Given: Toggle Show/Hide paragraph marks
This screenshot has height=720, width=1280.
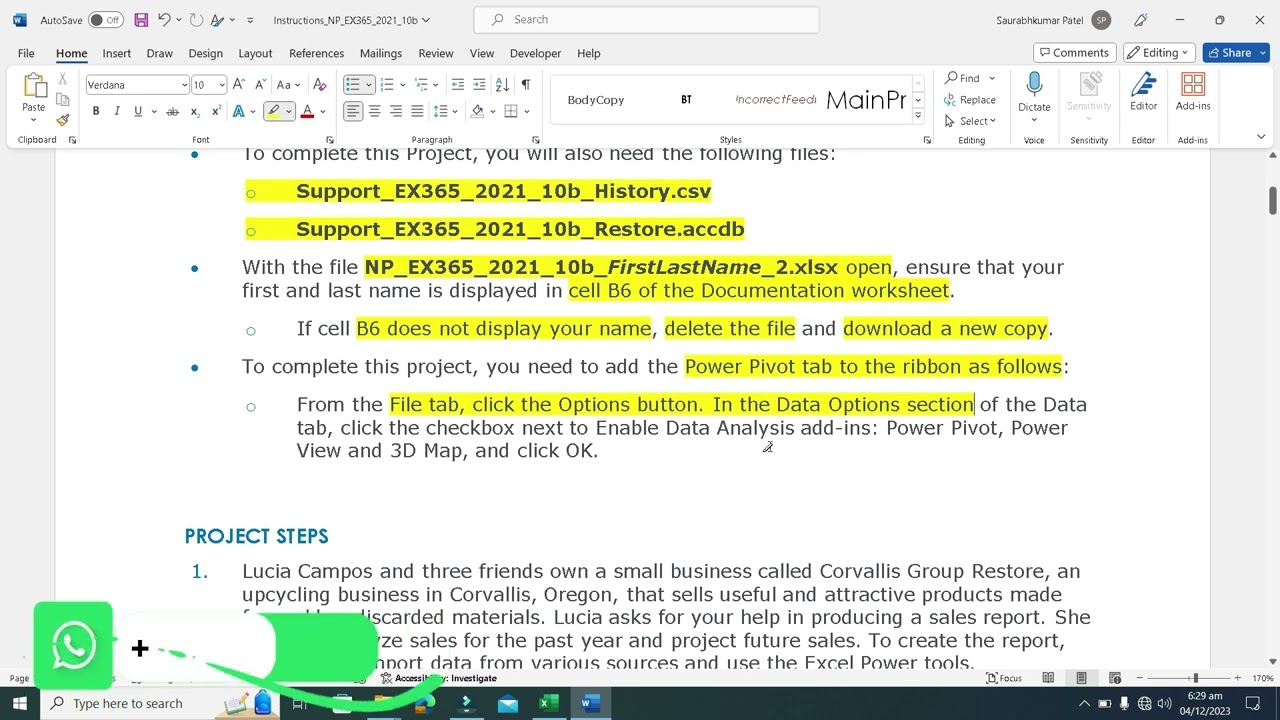Looking at the screenshot, I should coord(526,85).
